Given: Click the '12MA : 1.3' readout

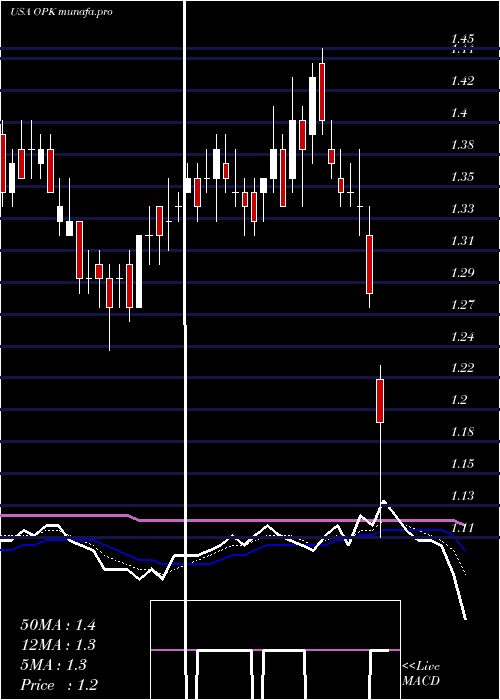Looking at the screenshot, I should pos(58,645).
